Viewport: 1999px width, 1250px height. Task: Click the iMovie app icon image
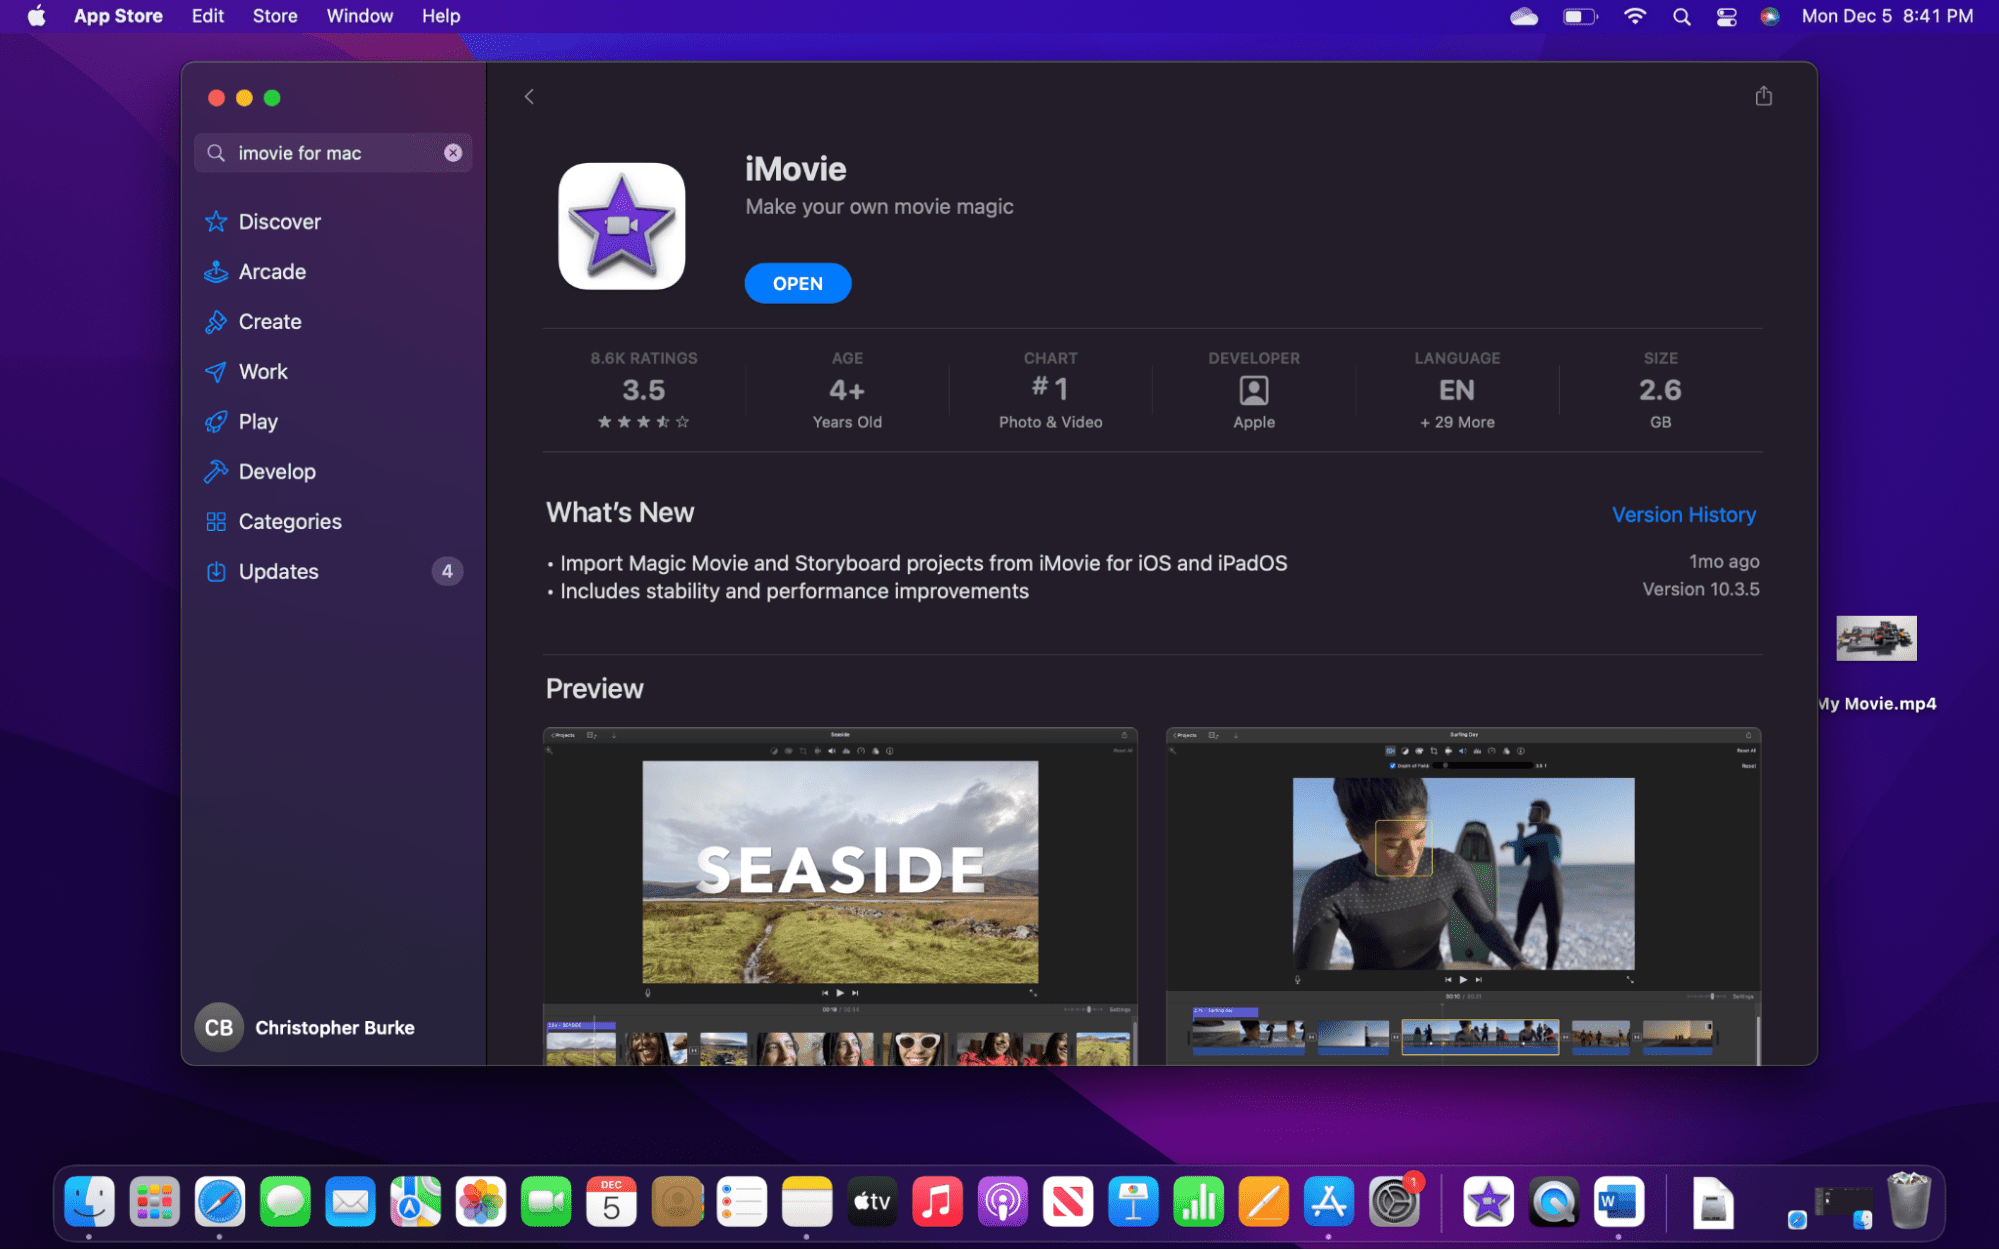click(x=622, y=227)
